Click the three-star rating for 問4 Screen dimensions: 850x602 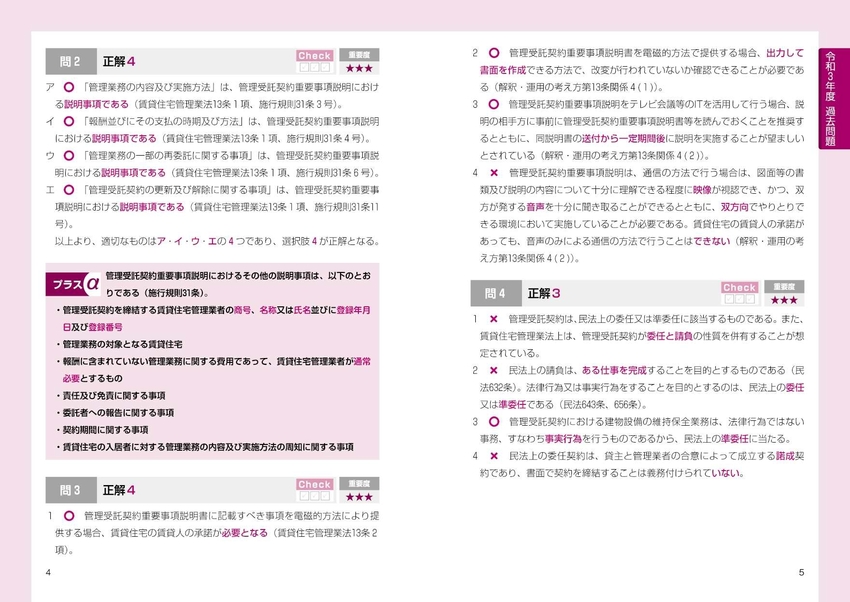[784, 300]
